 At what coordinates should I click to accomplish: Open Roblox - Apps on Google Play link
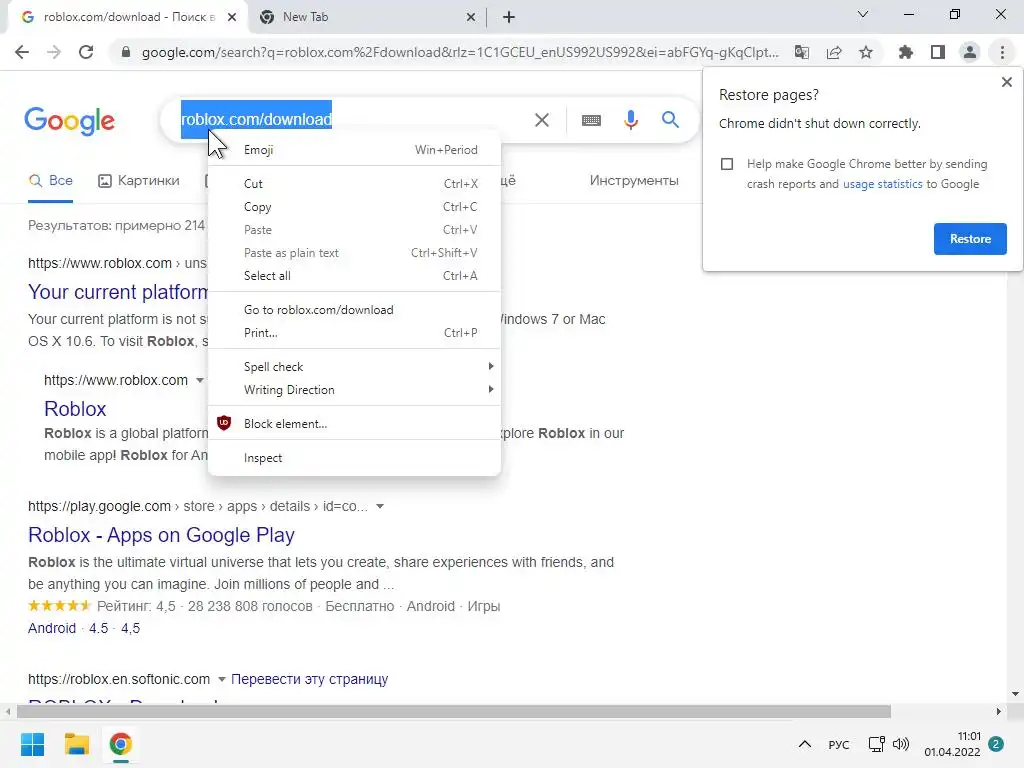pos(161,535)
